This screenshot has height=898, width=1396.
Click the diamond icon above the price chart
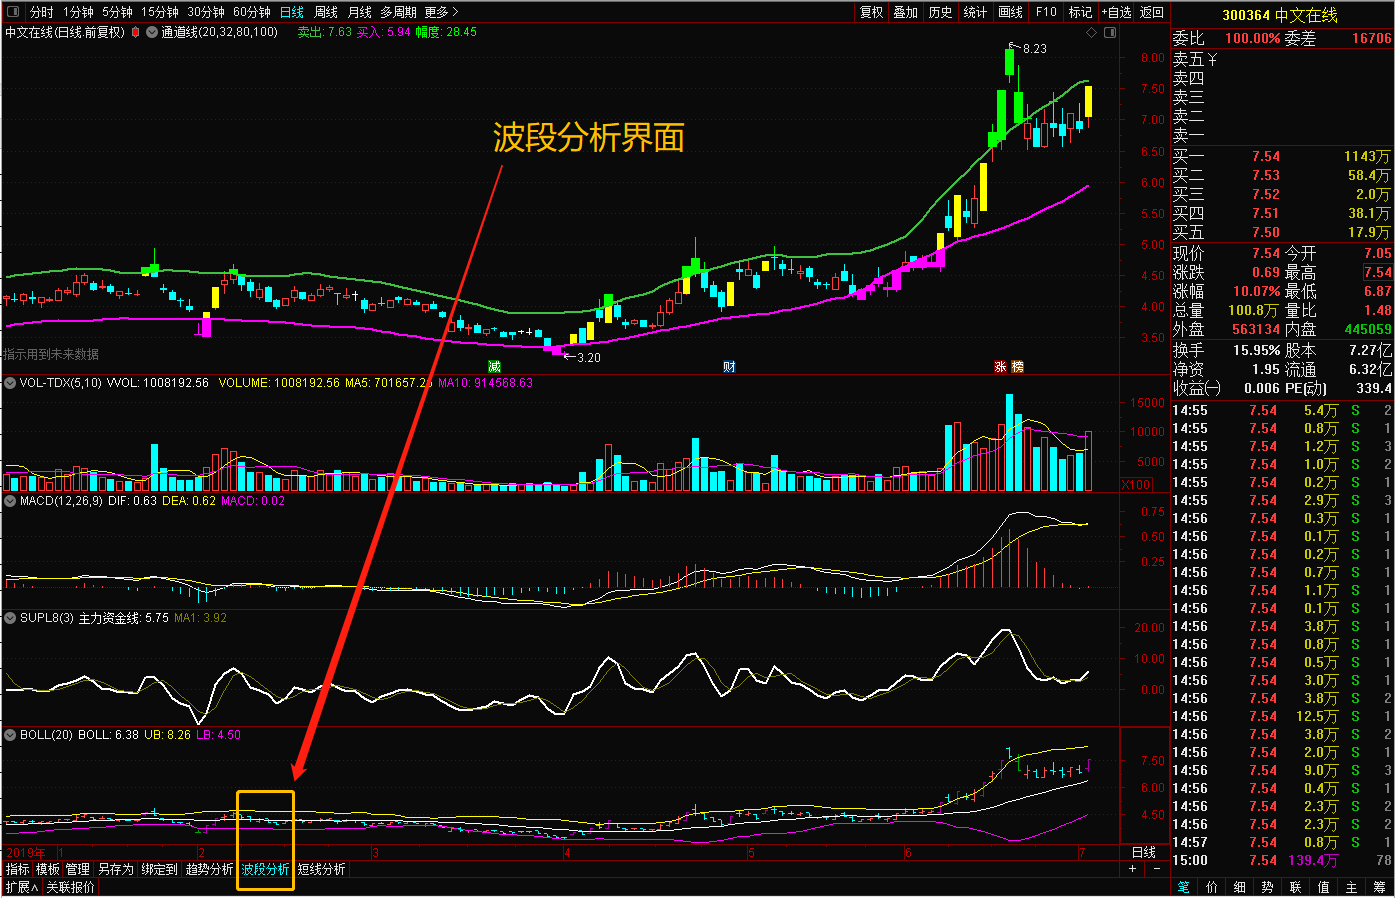(x=1092, y=33)
